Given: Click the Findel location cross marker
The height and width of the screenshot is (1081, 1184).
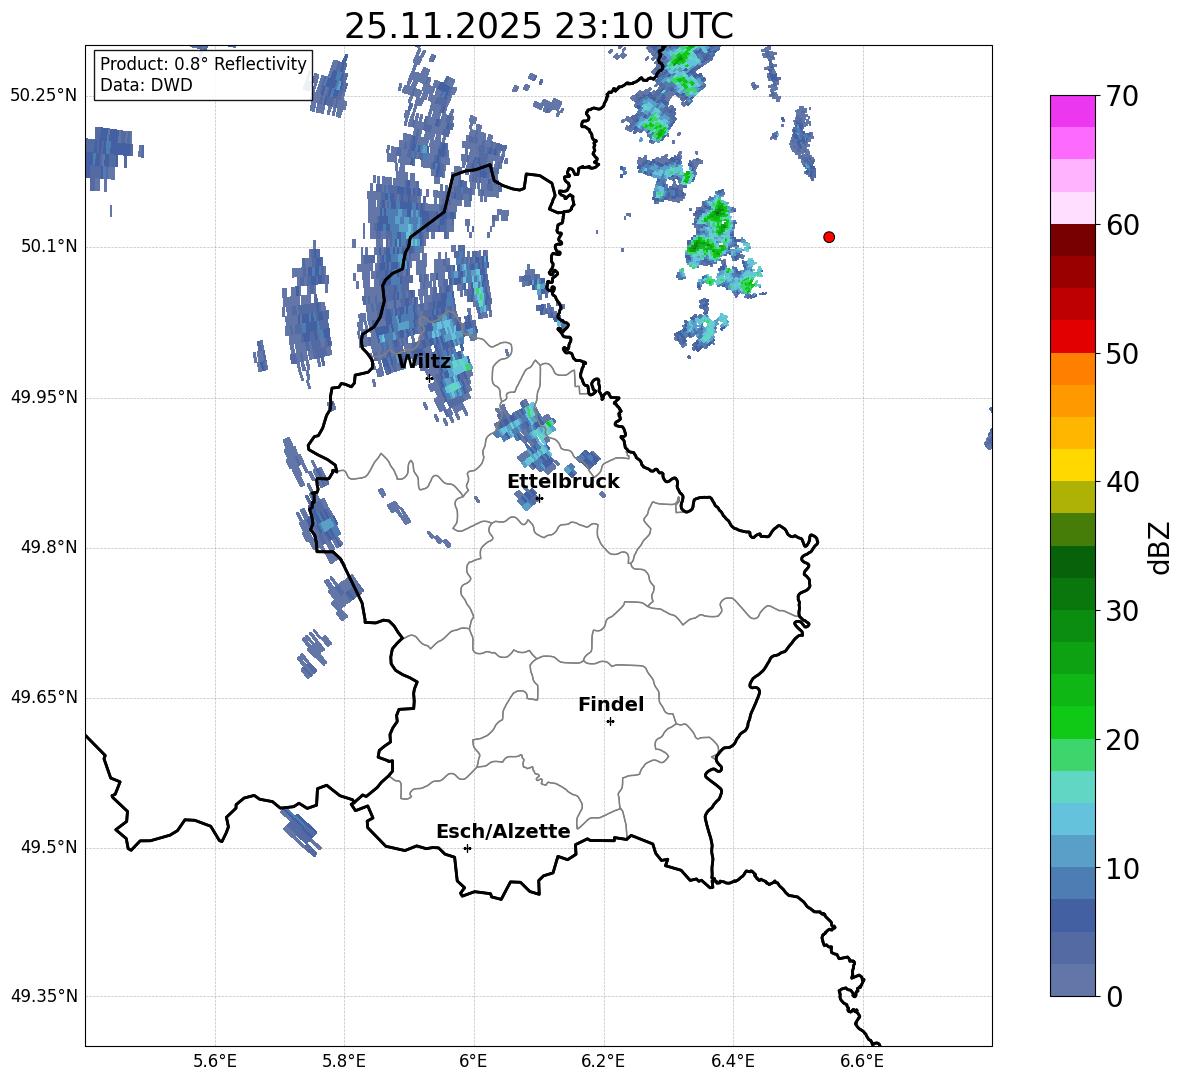Looking at the screenshot, I should (x=610, y=722).
